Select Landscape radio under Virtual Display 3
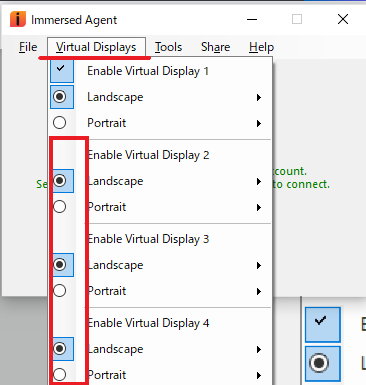366x385 pixels. (60, 265)
